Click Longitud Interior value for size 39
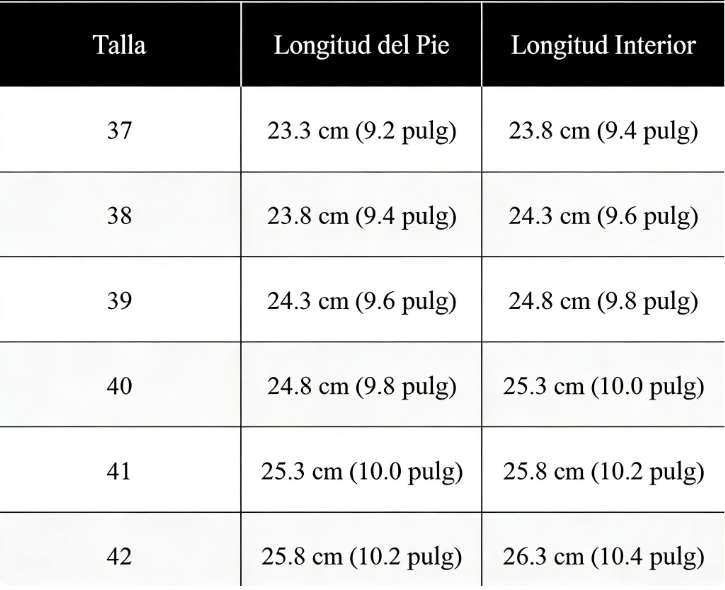The height and width of the screenshot is (590, 725). (603, 301)
